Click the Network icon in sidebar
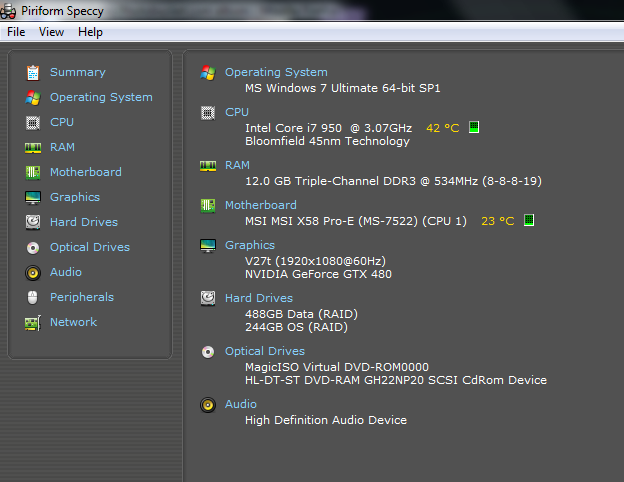This screenshot has width=624, height=482. 33,322
